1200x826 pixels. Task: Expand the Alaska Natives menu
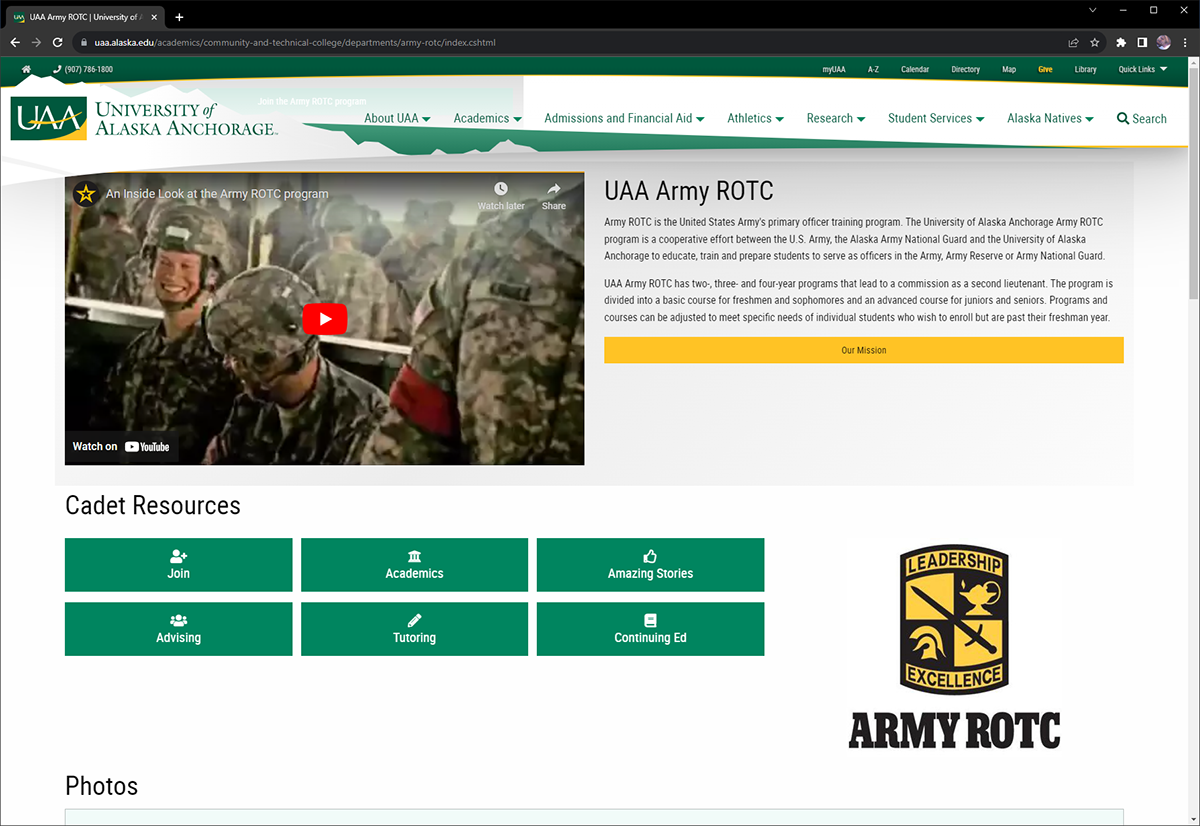1050,118
